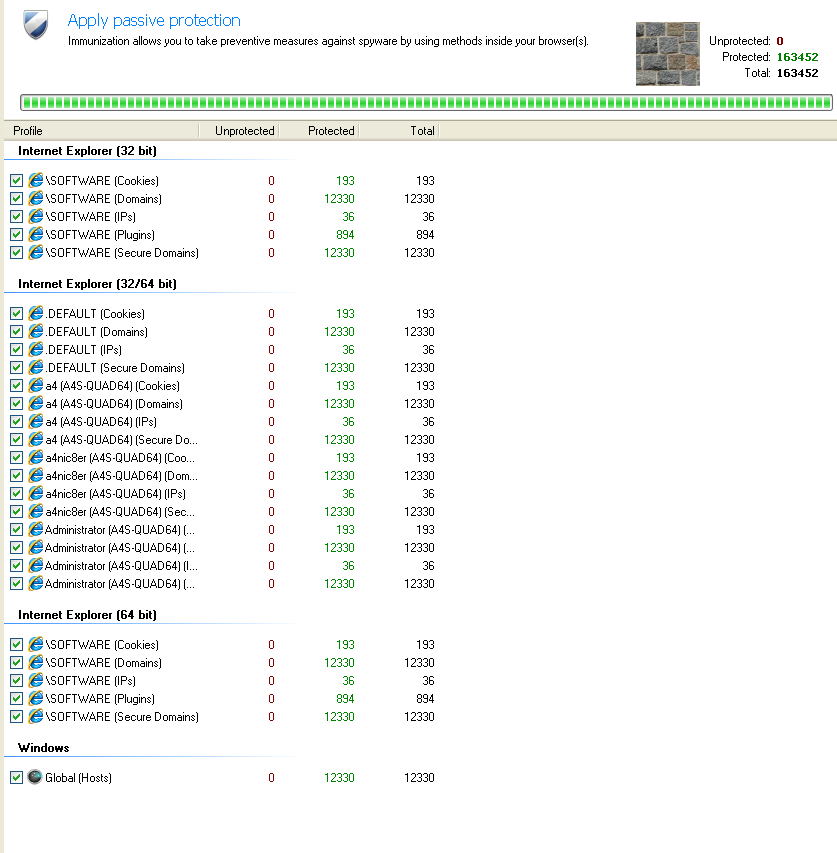The width and height of the screenshot is (837, 853).
Task: Toggle checkbox of Administrator row showing 36
Action: pyautogui.click(x=16, y=566)
